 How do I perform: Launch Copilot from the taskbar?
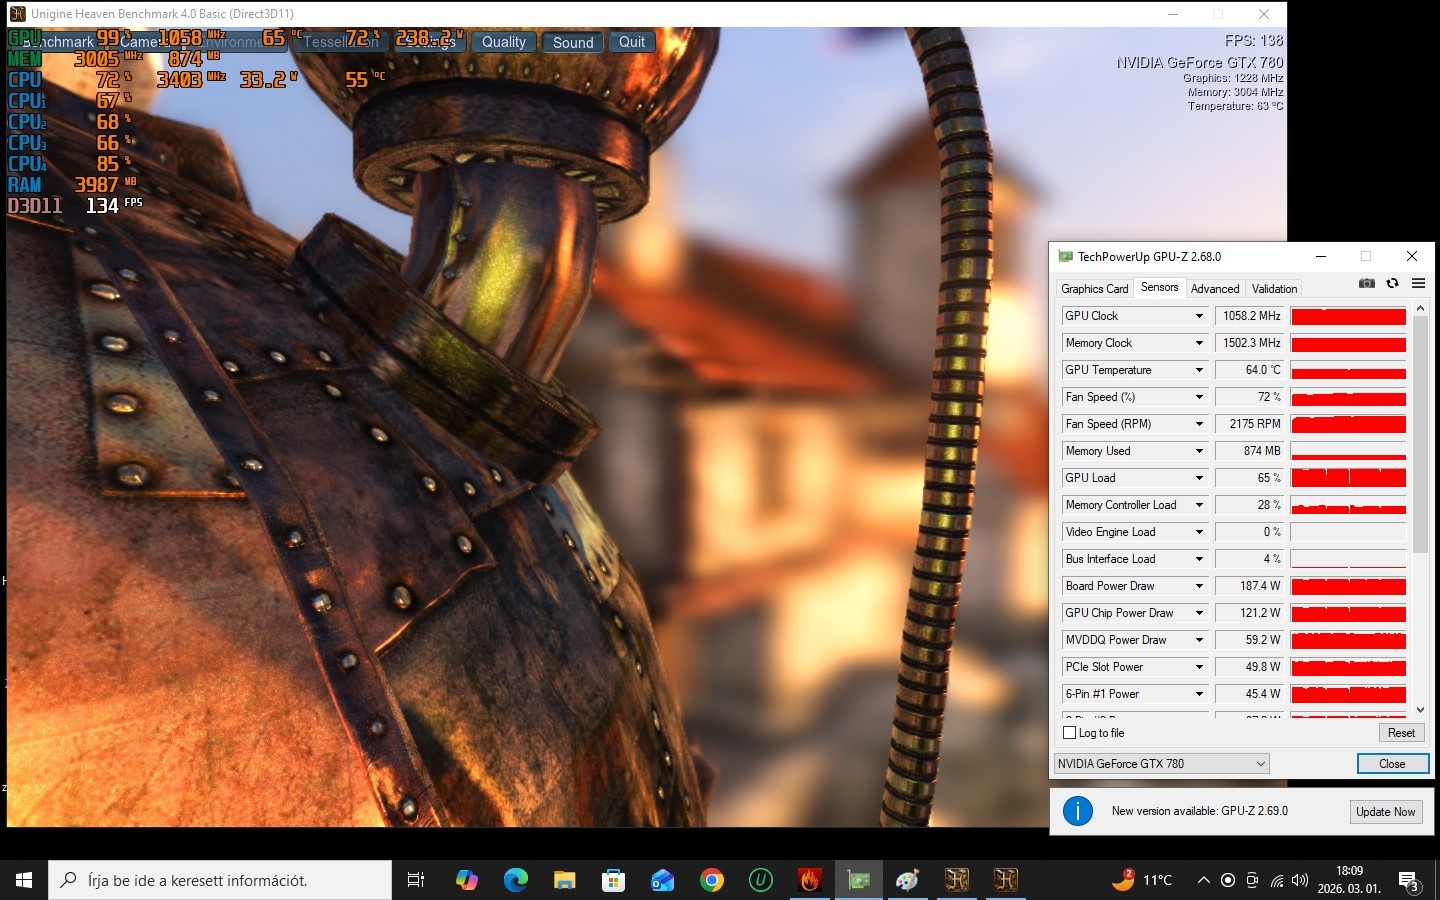467,880
